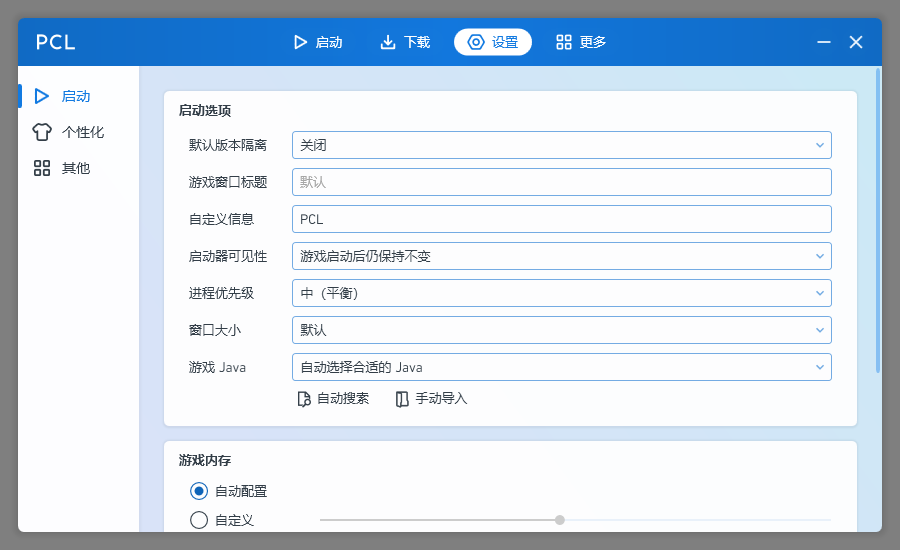Click the PCL logo title
Viewport: 900px width, 550px height.
[55, 42]
